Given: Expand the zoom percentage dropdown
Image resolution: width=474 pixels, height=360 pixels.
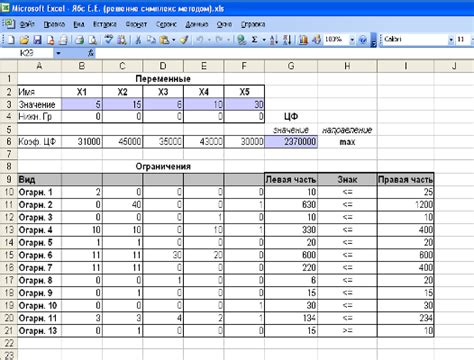Looking at the screenshot, I should (x=352, y=40).
